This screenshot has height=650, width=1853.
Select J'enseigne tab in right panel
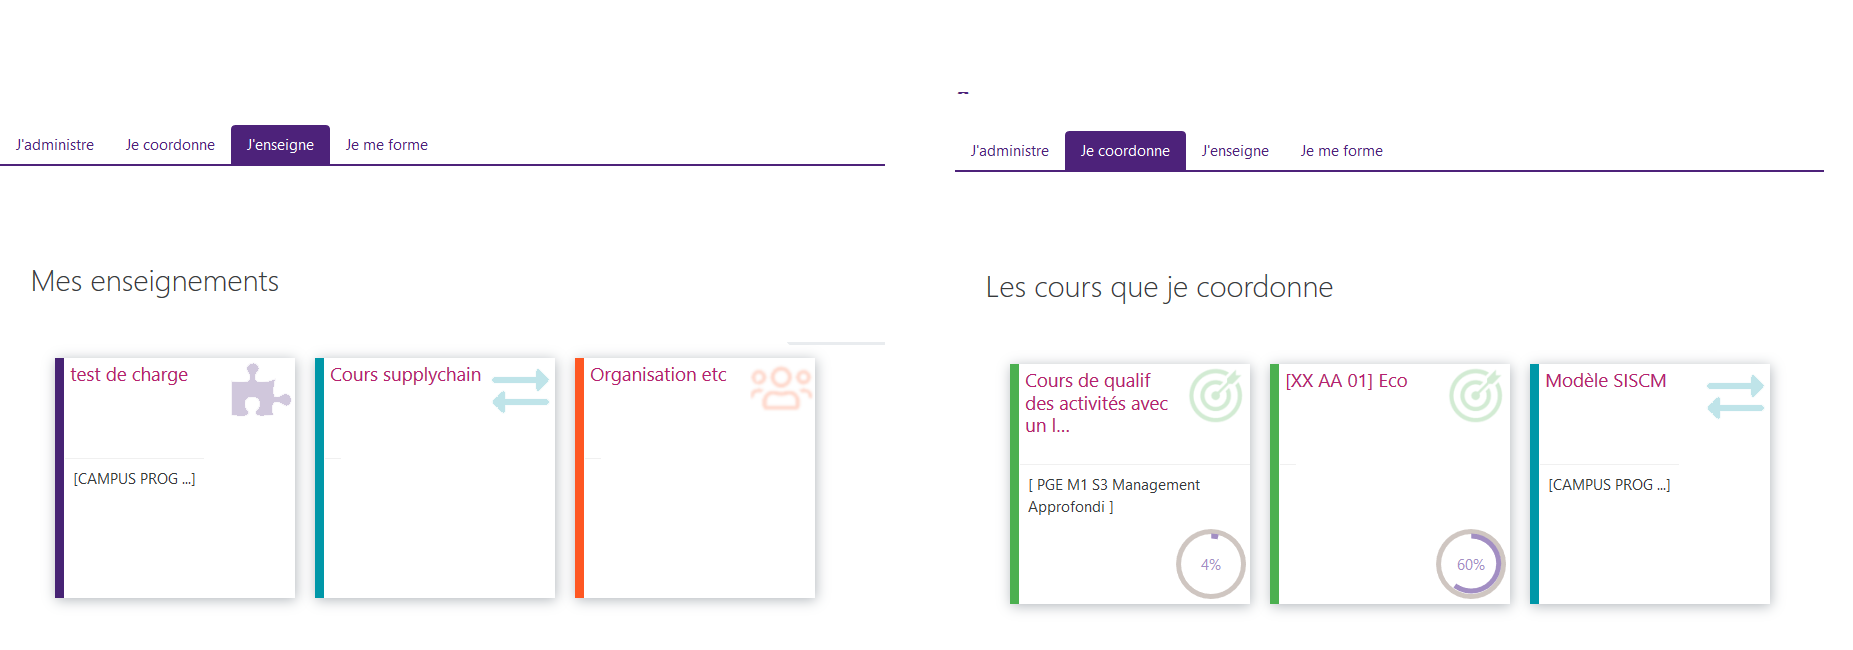pyautogui.click(x=1235, y=151)
